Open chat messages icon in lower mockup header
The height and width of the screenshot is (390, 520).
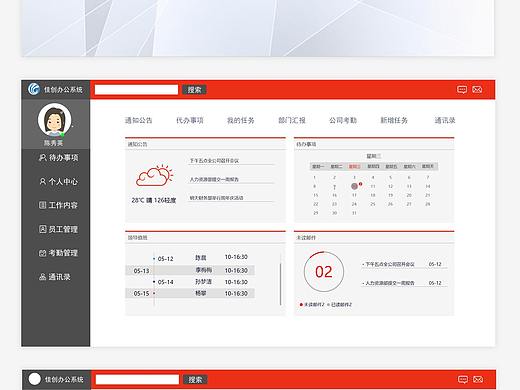[463, 379]
